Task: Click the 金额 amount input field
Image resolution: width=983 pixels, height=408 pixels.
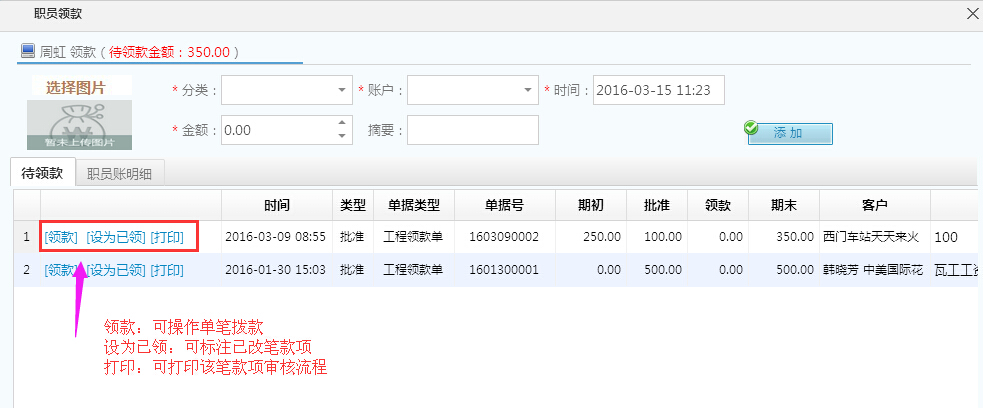Action: coord(277,130)
